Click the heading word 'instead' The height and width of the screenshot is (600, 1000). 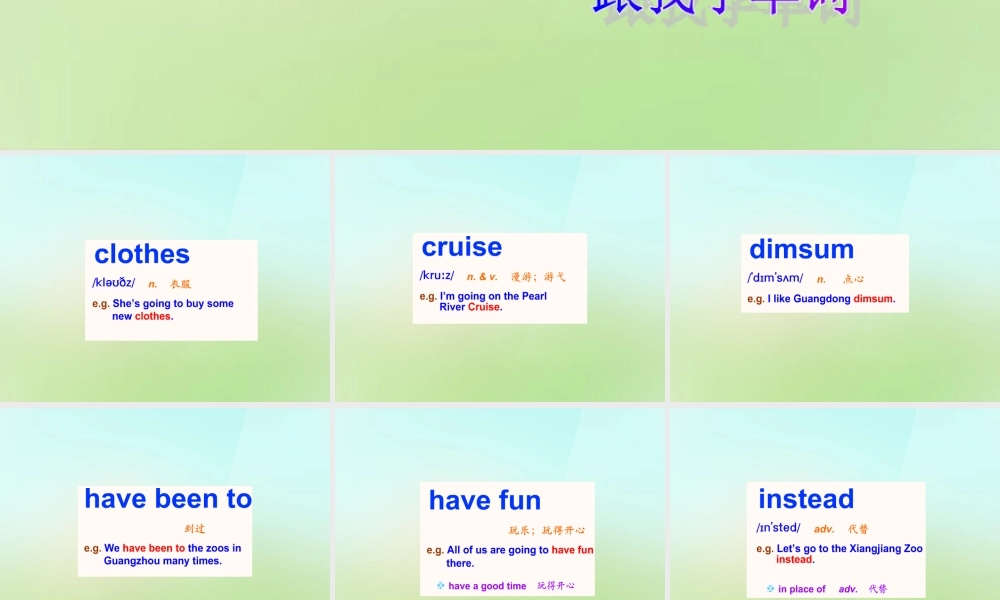pos(806,499)
